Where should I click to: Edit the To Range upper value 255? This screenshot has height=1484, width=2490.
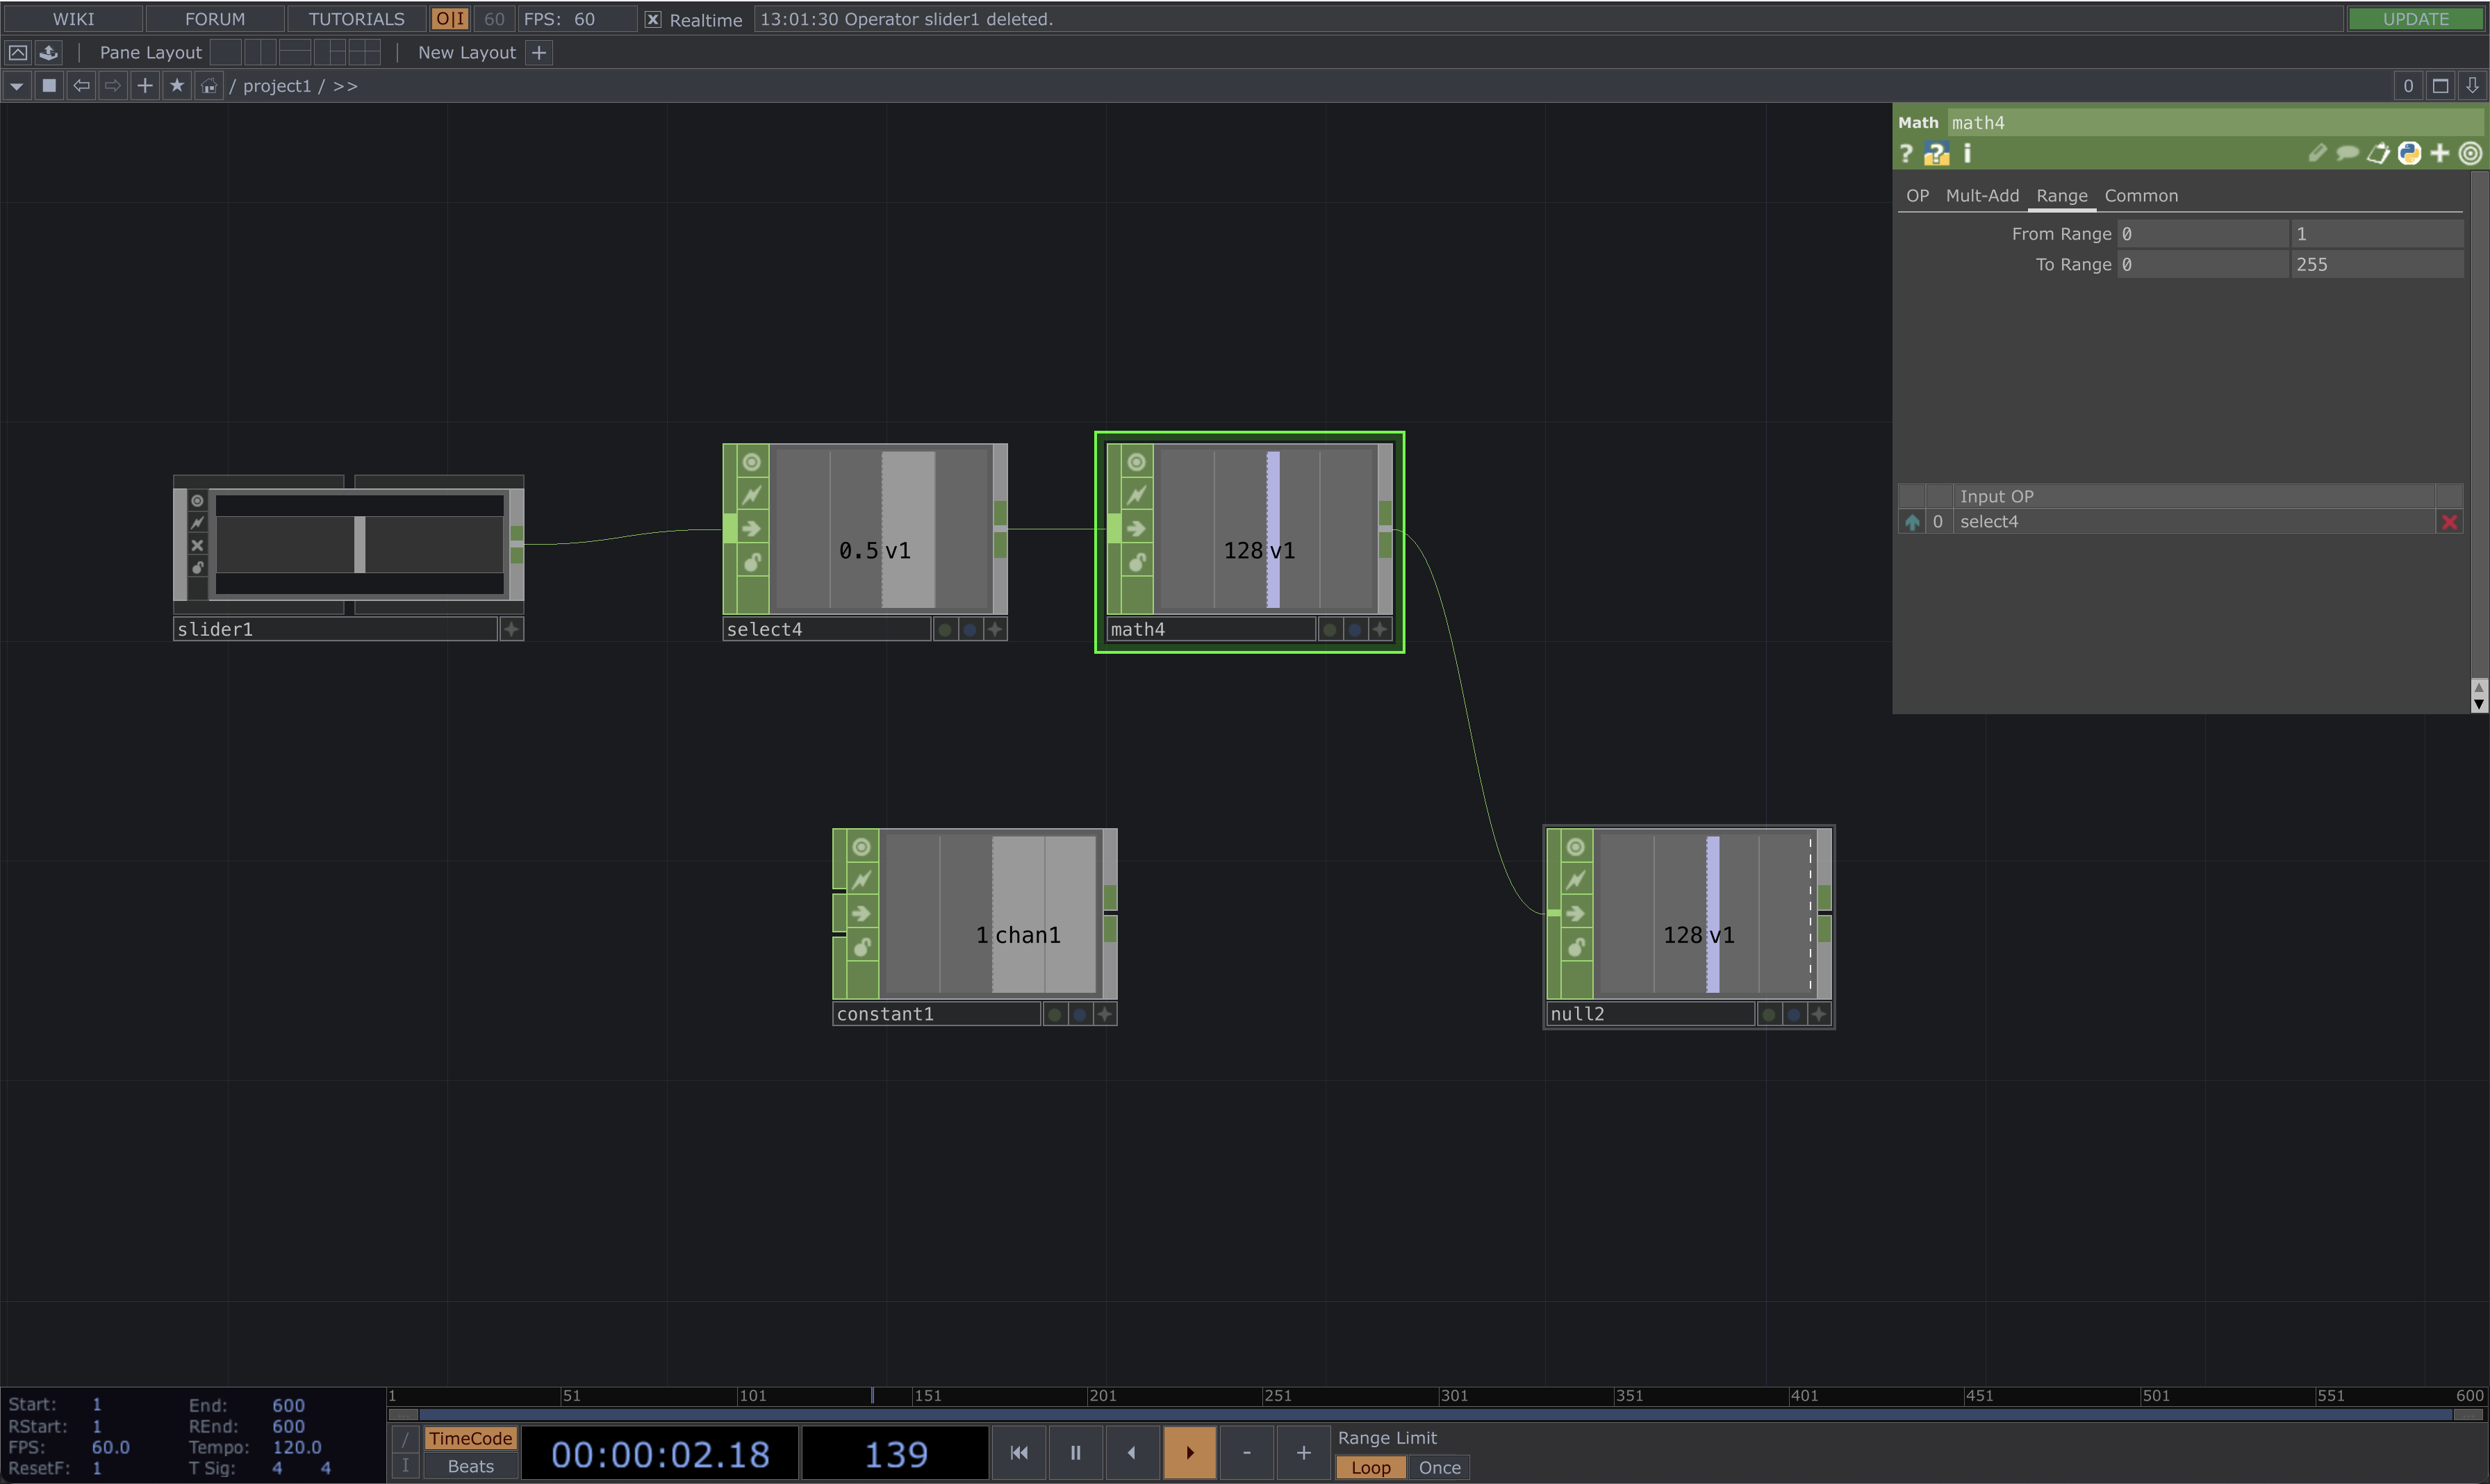coord(2376,265)
